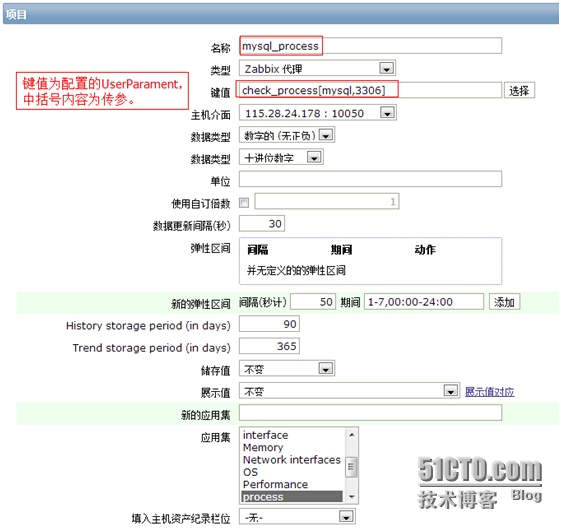Open the dropdown showing 十进位数字
The image size is (561, 528).
tap(281, 157)
